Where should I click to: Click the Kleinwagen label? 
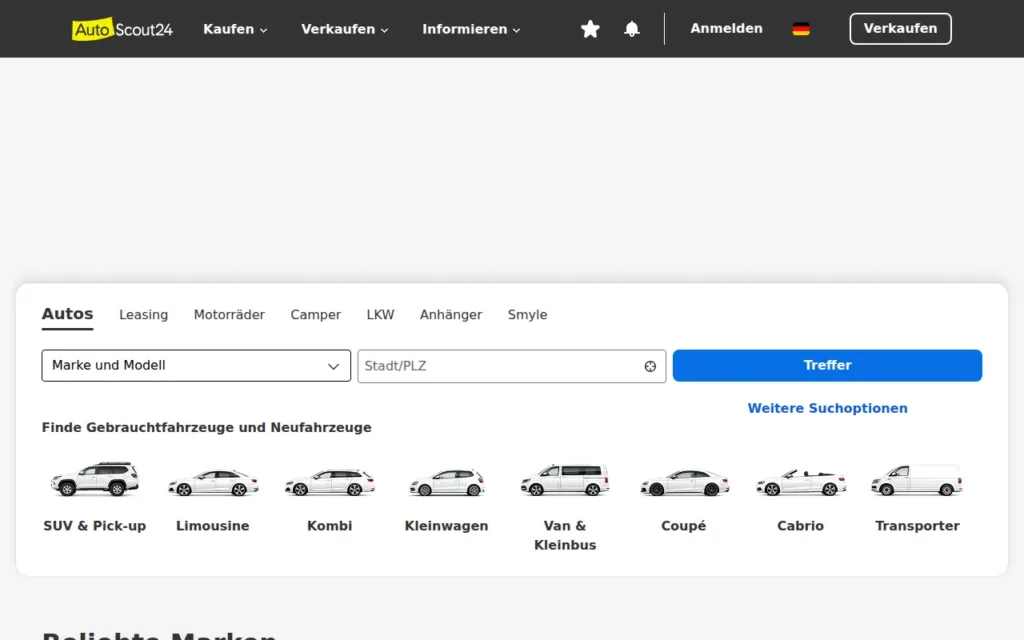[447, 526]
